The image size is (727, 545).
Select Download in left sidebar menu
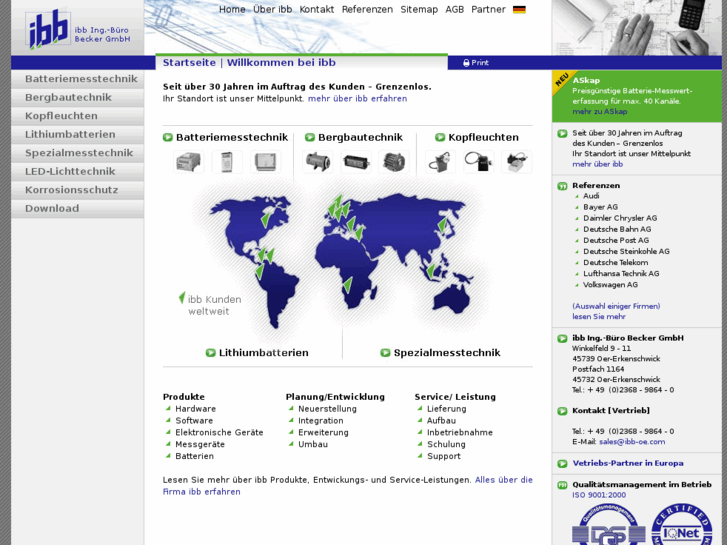click(77, 209)
